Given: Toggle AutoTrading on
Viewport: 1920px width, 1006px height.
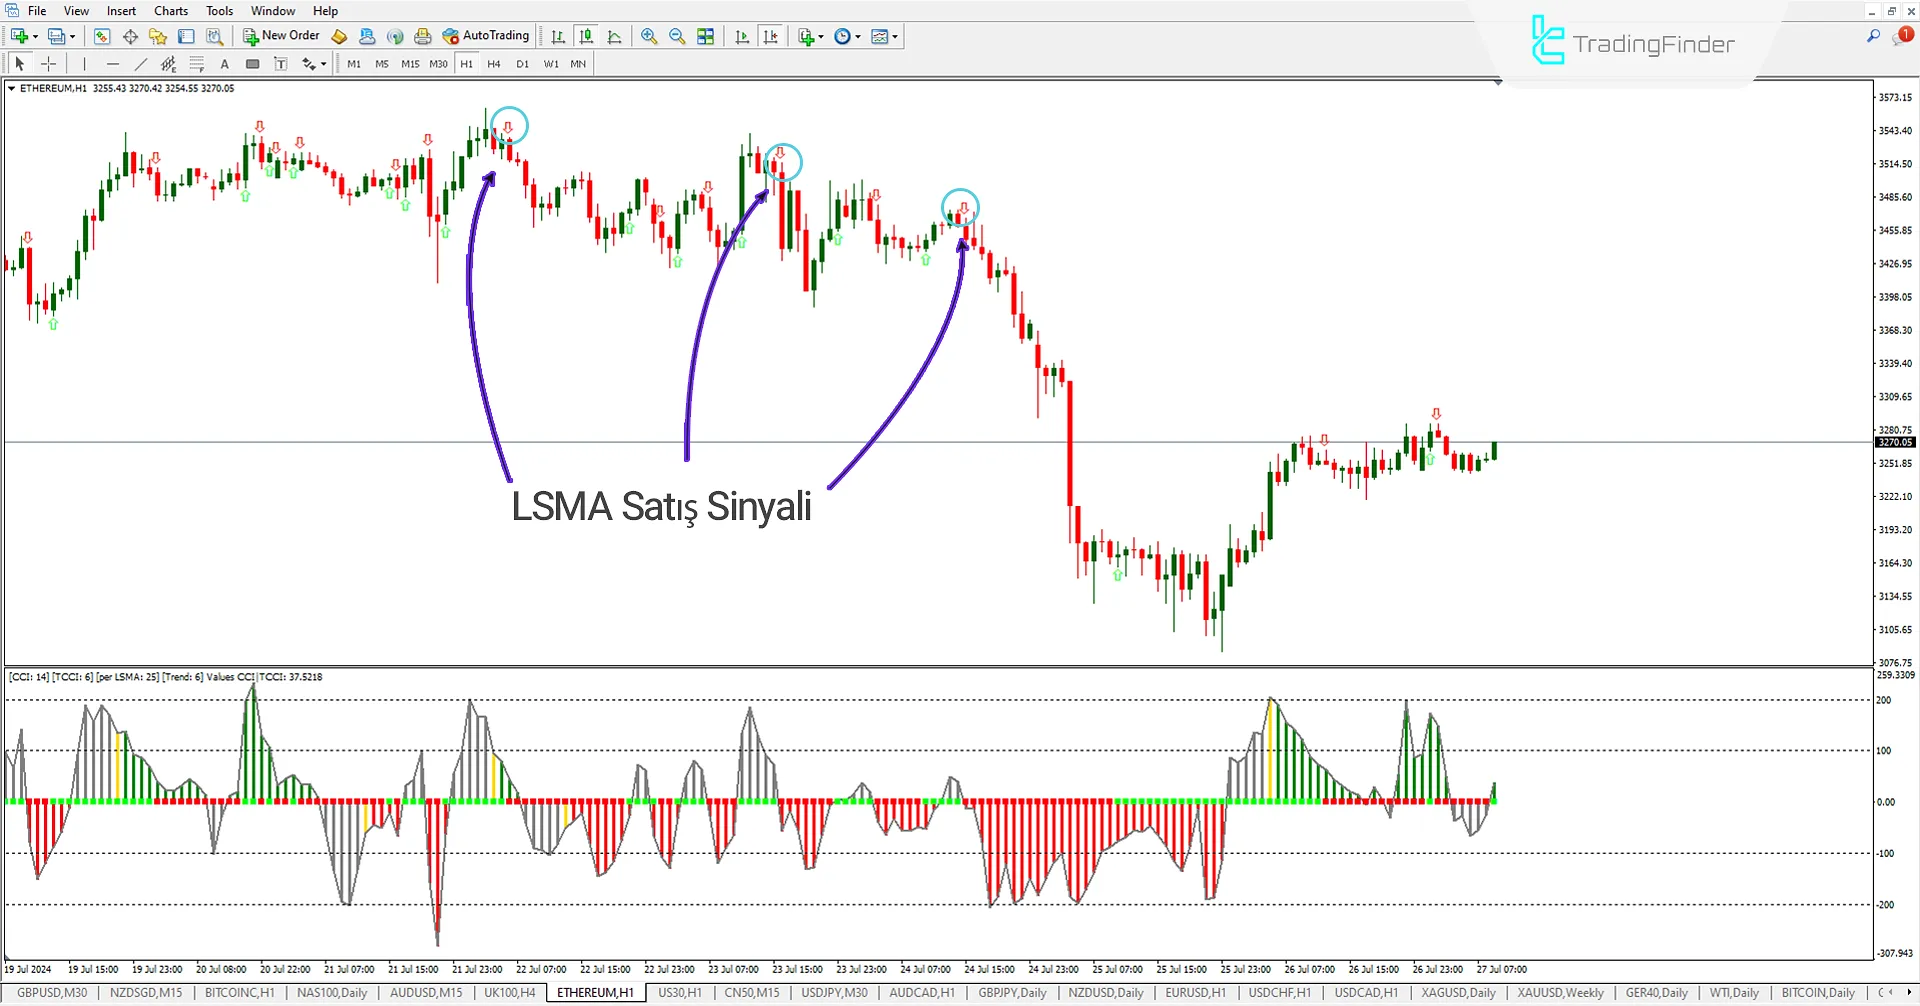Looking at the screenshot, I should [487, 35].
